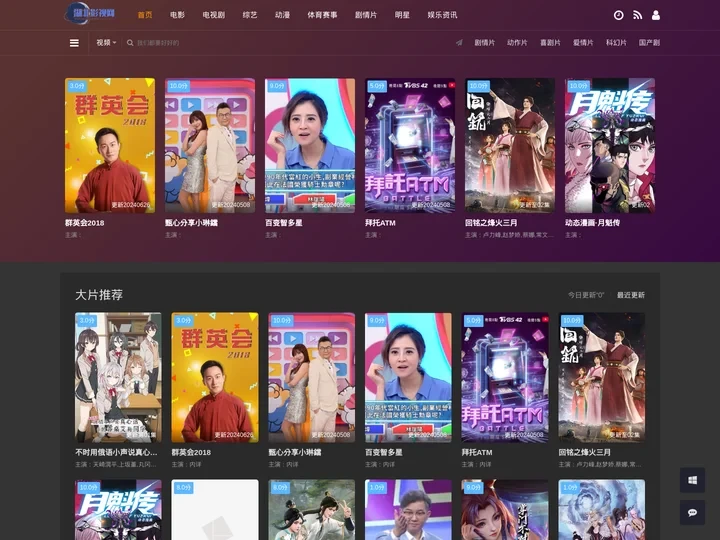Image resolution: width=720 pixels, height=540 pixels.
Task: Select the 喜剧片 quick link
Action: (550, 43)
